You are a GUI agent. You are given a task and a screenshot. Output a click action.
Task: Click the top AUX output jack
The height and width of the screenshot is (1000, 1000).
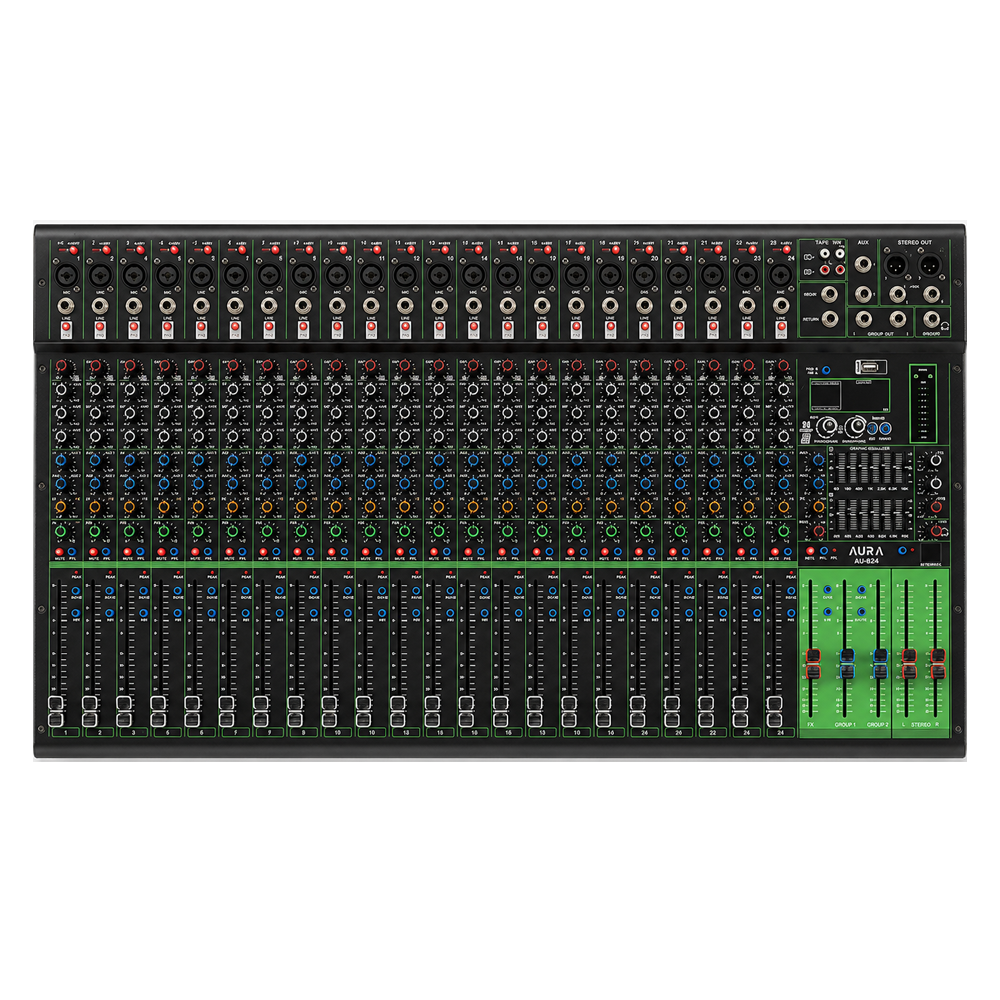click(864, 263)
